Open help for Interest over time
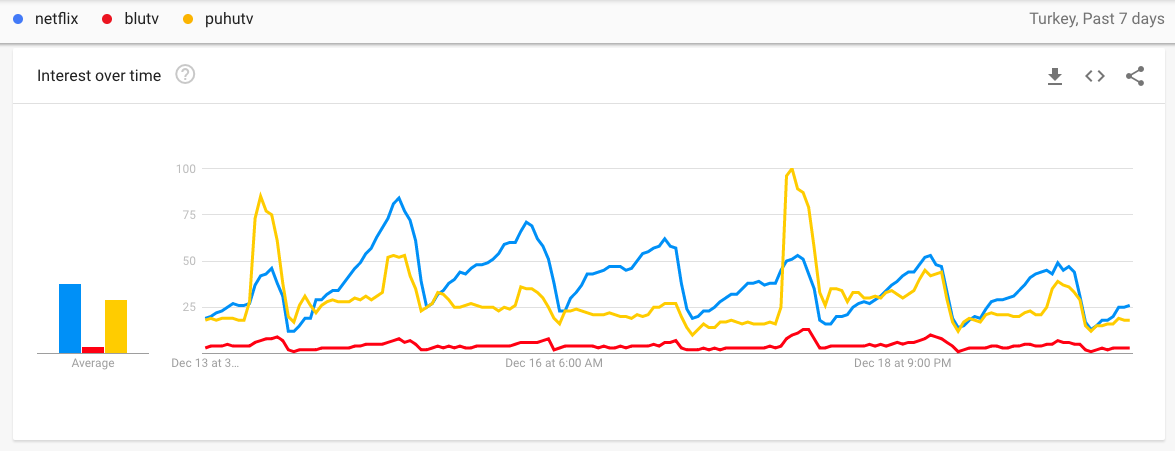The width and height of the screenshot is (1175, 451). click(185, 75)
